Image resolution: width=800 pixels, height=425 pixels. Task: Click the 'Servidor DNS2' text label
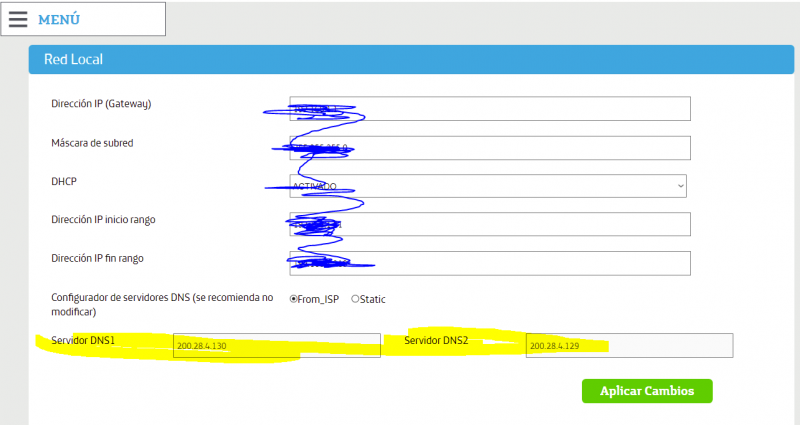click(436, 341)
